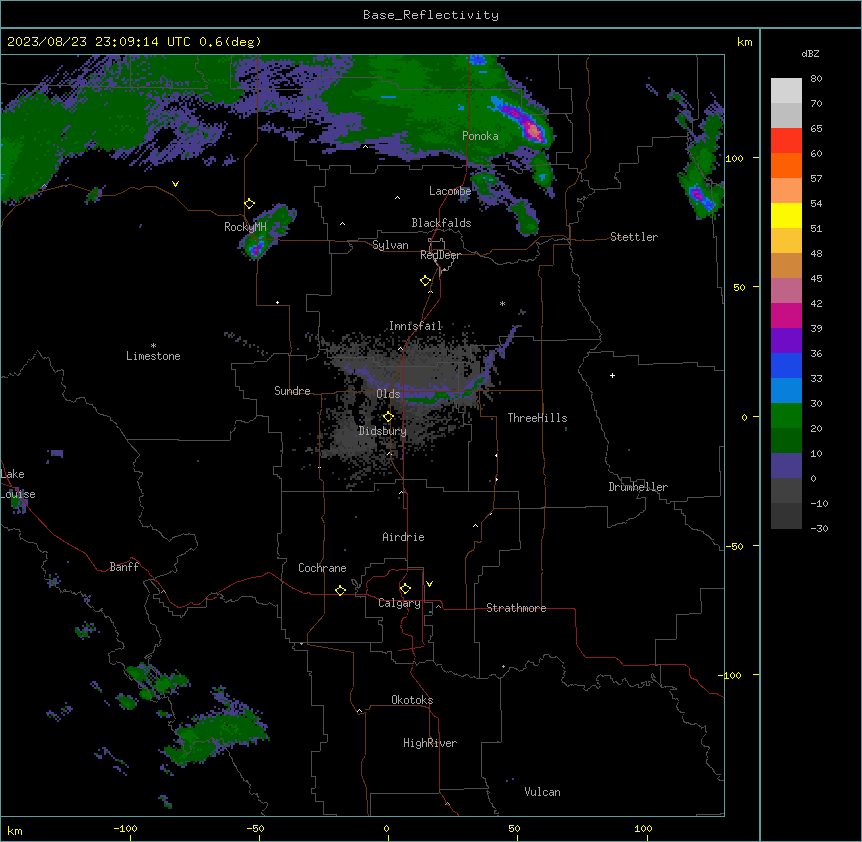Screen dimensions: 862x842
Task: Select the blue 36-33 dBZ legend swatch
Action: (786, 365)
